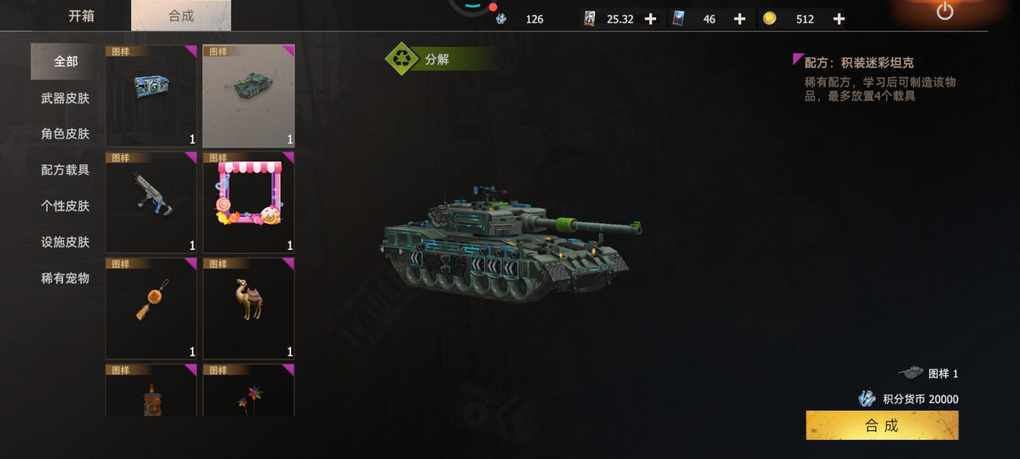Image resolution: width=1020 pixels, height=459 pixels.
Task: Select the rifle skin blueprint
Action: [151, 202]
